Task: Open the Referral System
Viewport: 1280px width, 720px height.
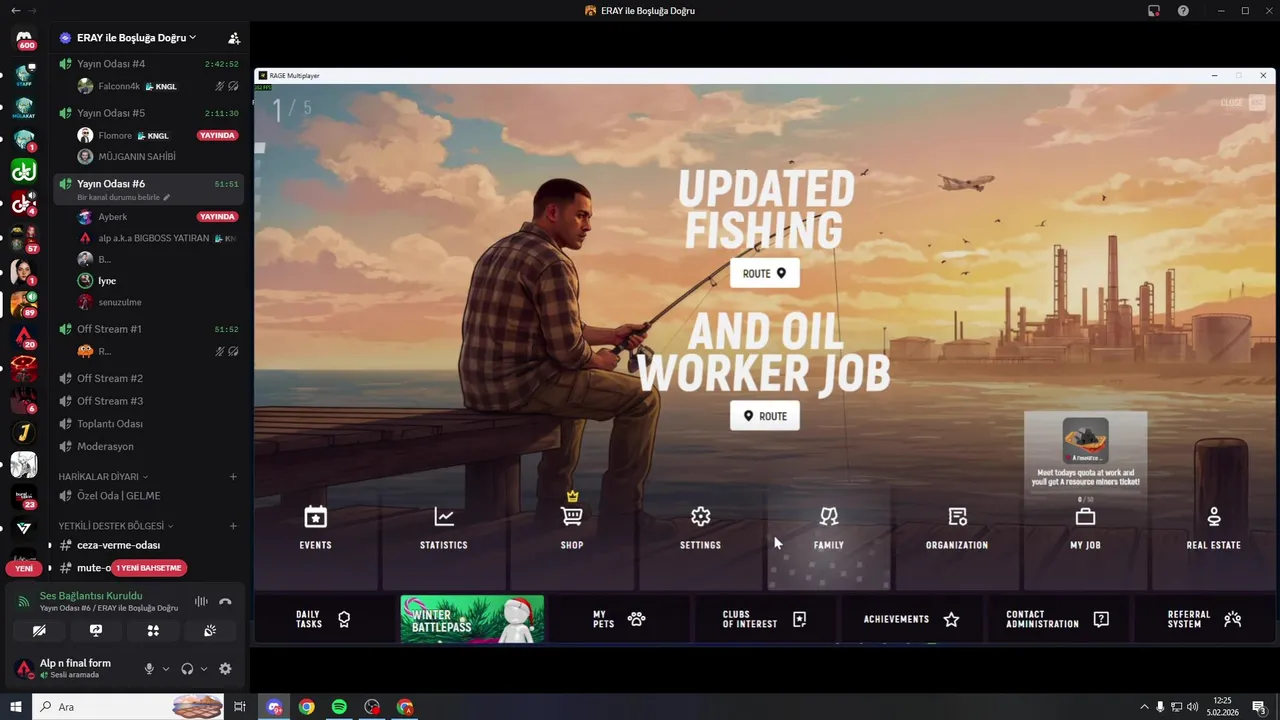Action: [1204, 619]
